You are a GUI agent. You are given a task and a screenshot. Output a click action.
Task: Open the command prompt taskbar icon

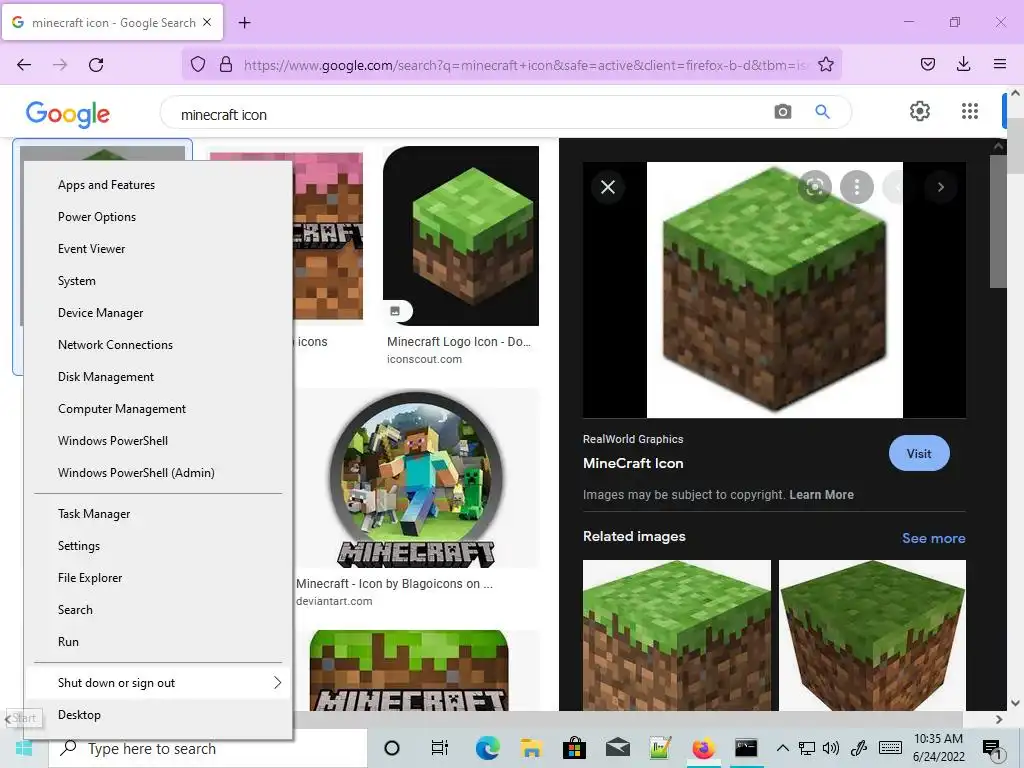(x=746, y=748)
